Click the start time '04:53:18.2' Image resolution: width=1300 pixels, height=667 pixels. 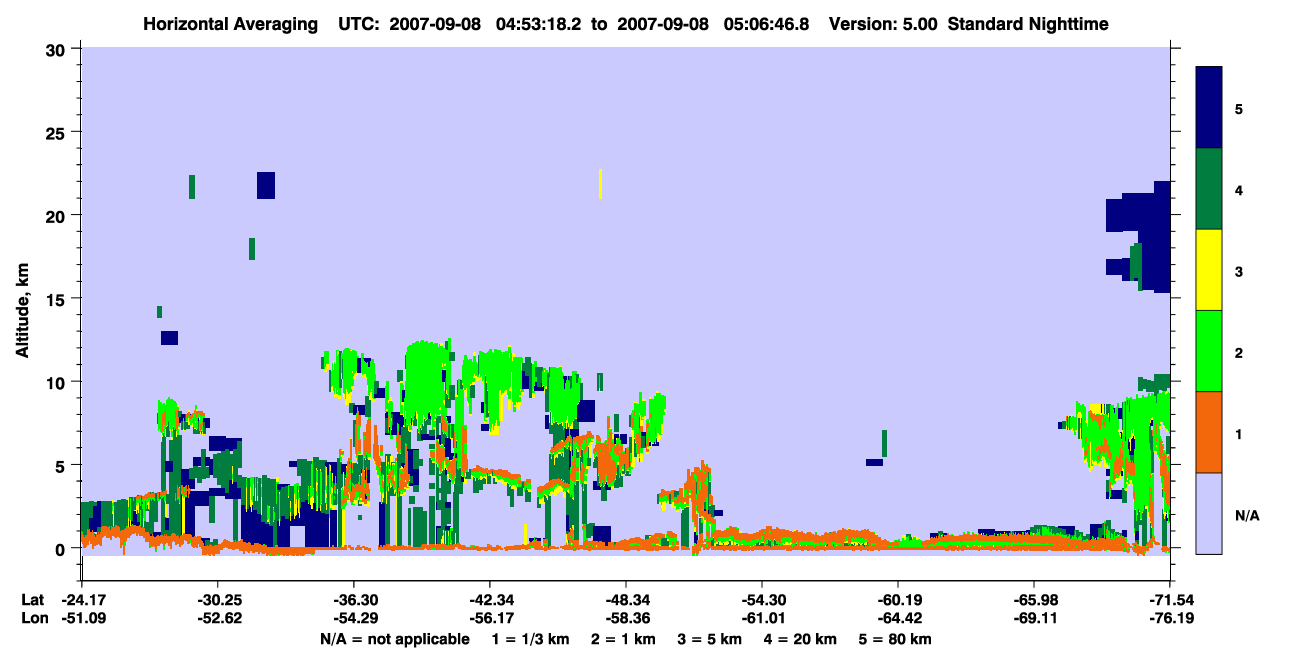tap(541, 24)
